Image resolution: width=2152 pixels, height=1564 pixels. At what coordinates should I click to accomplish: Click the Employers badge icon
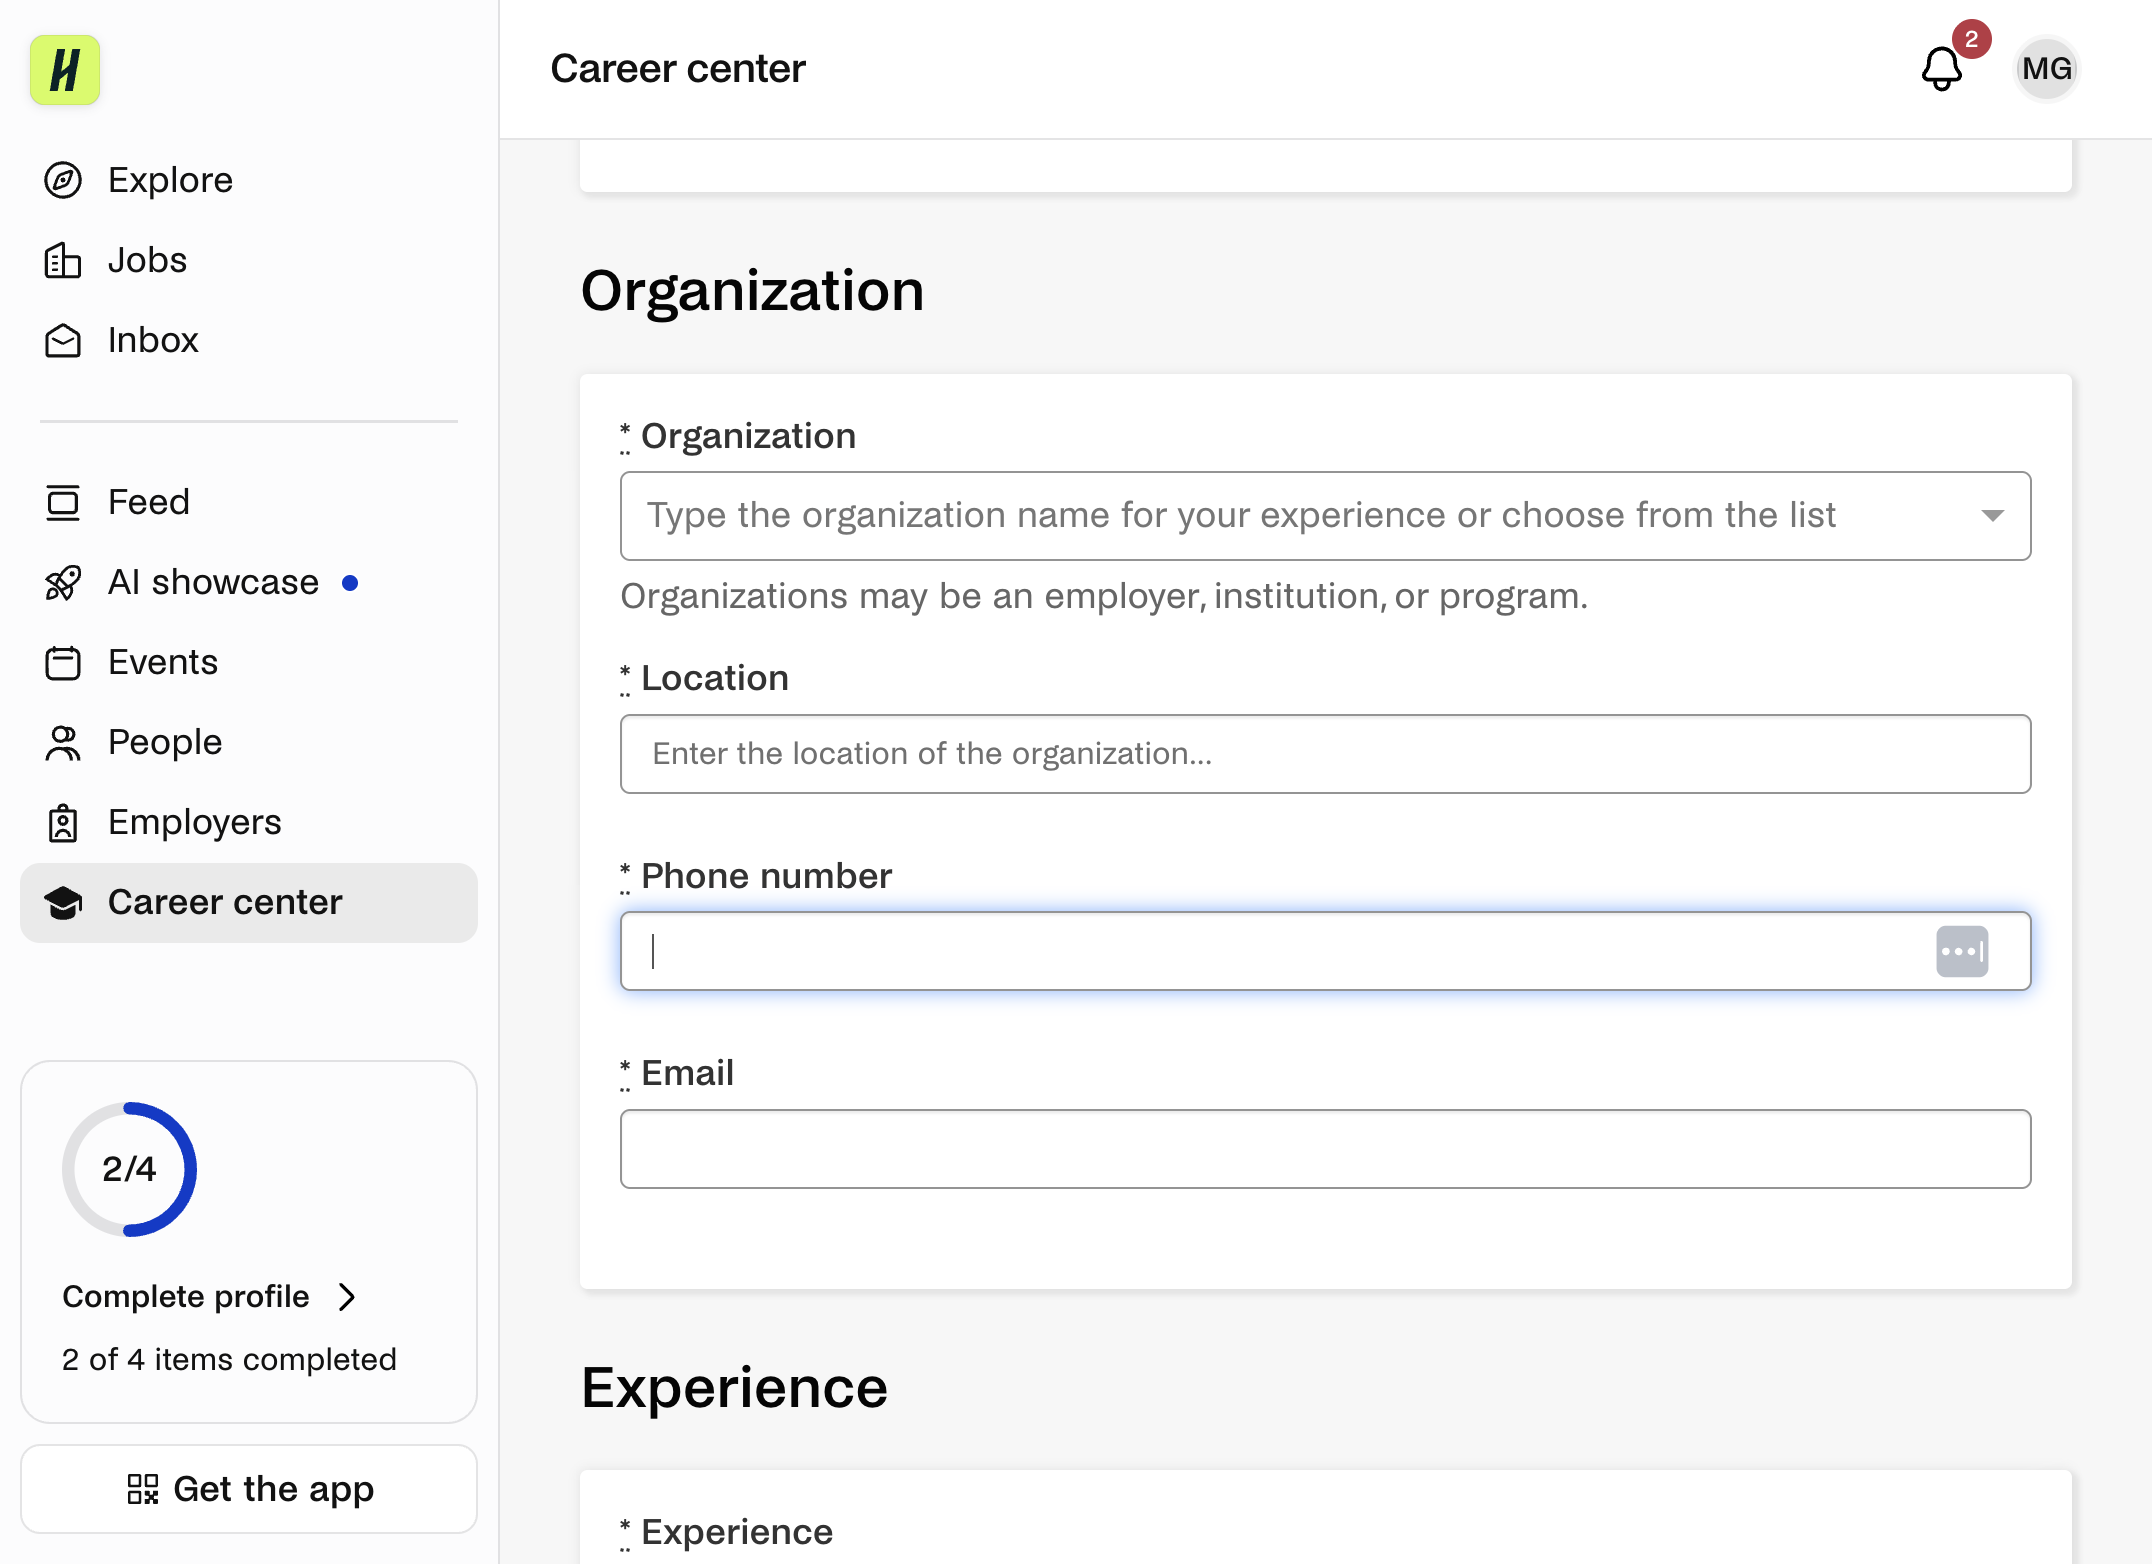click(63, 822)
